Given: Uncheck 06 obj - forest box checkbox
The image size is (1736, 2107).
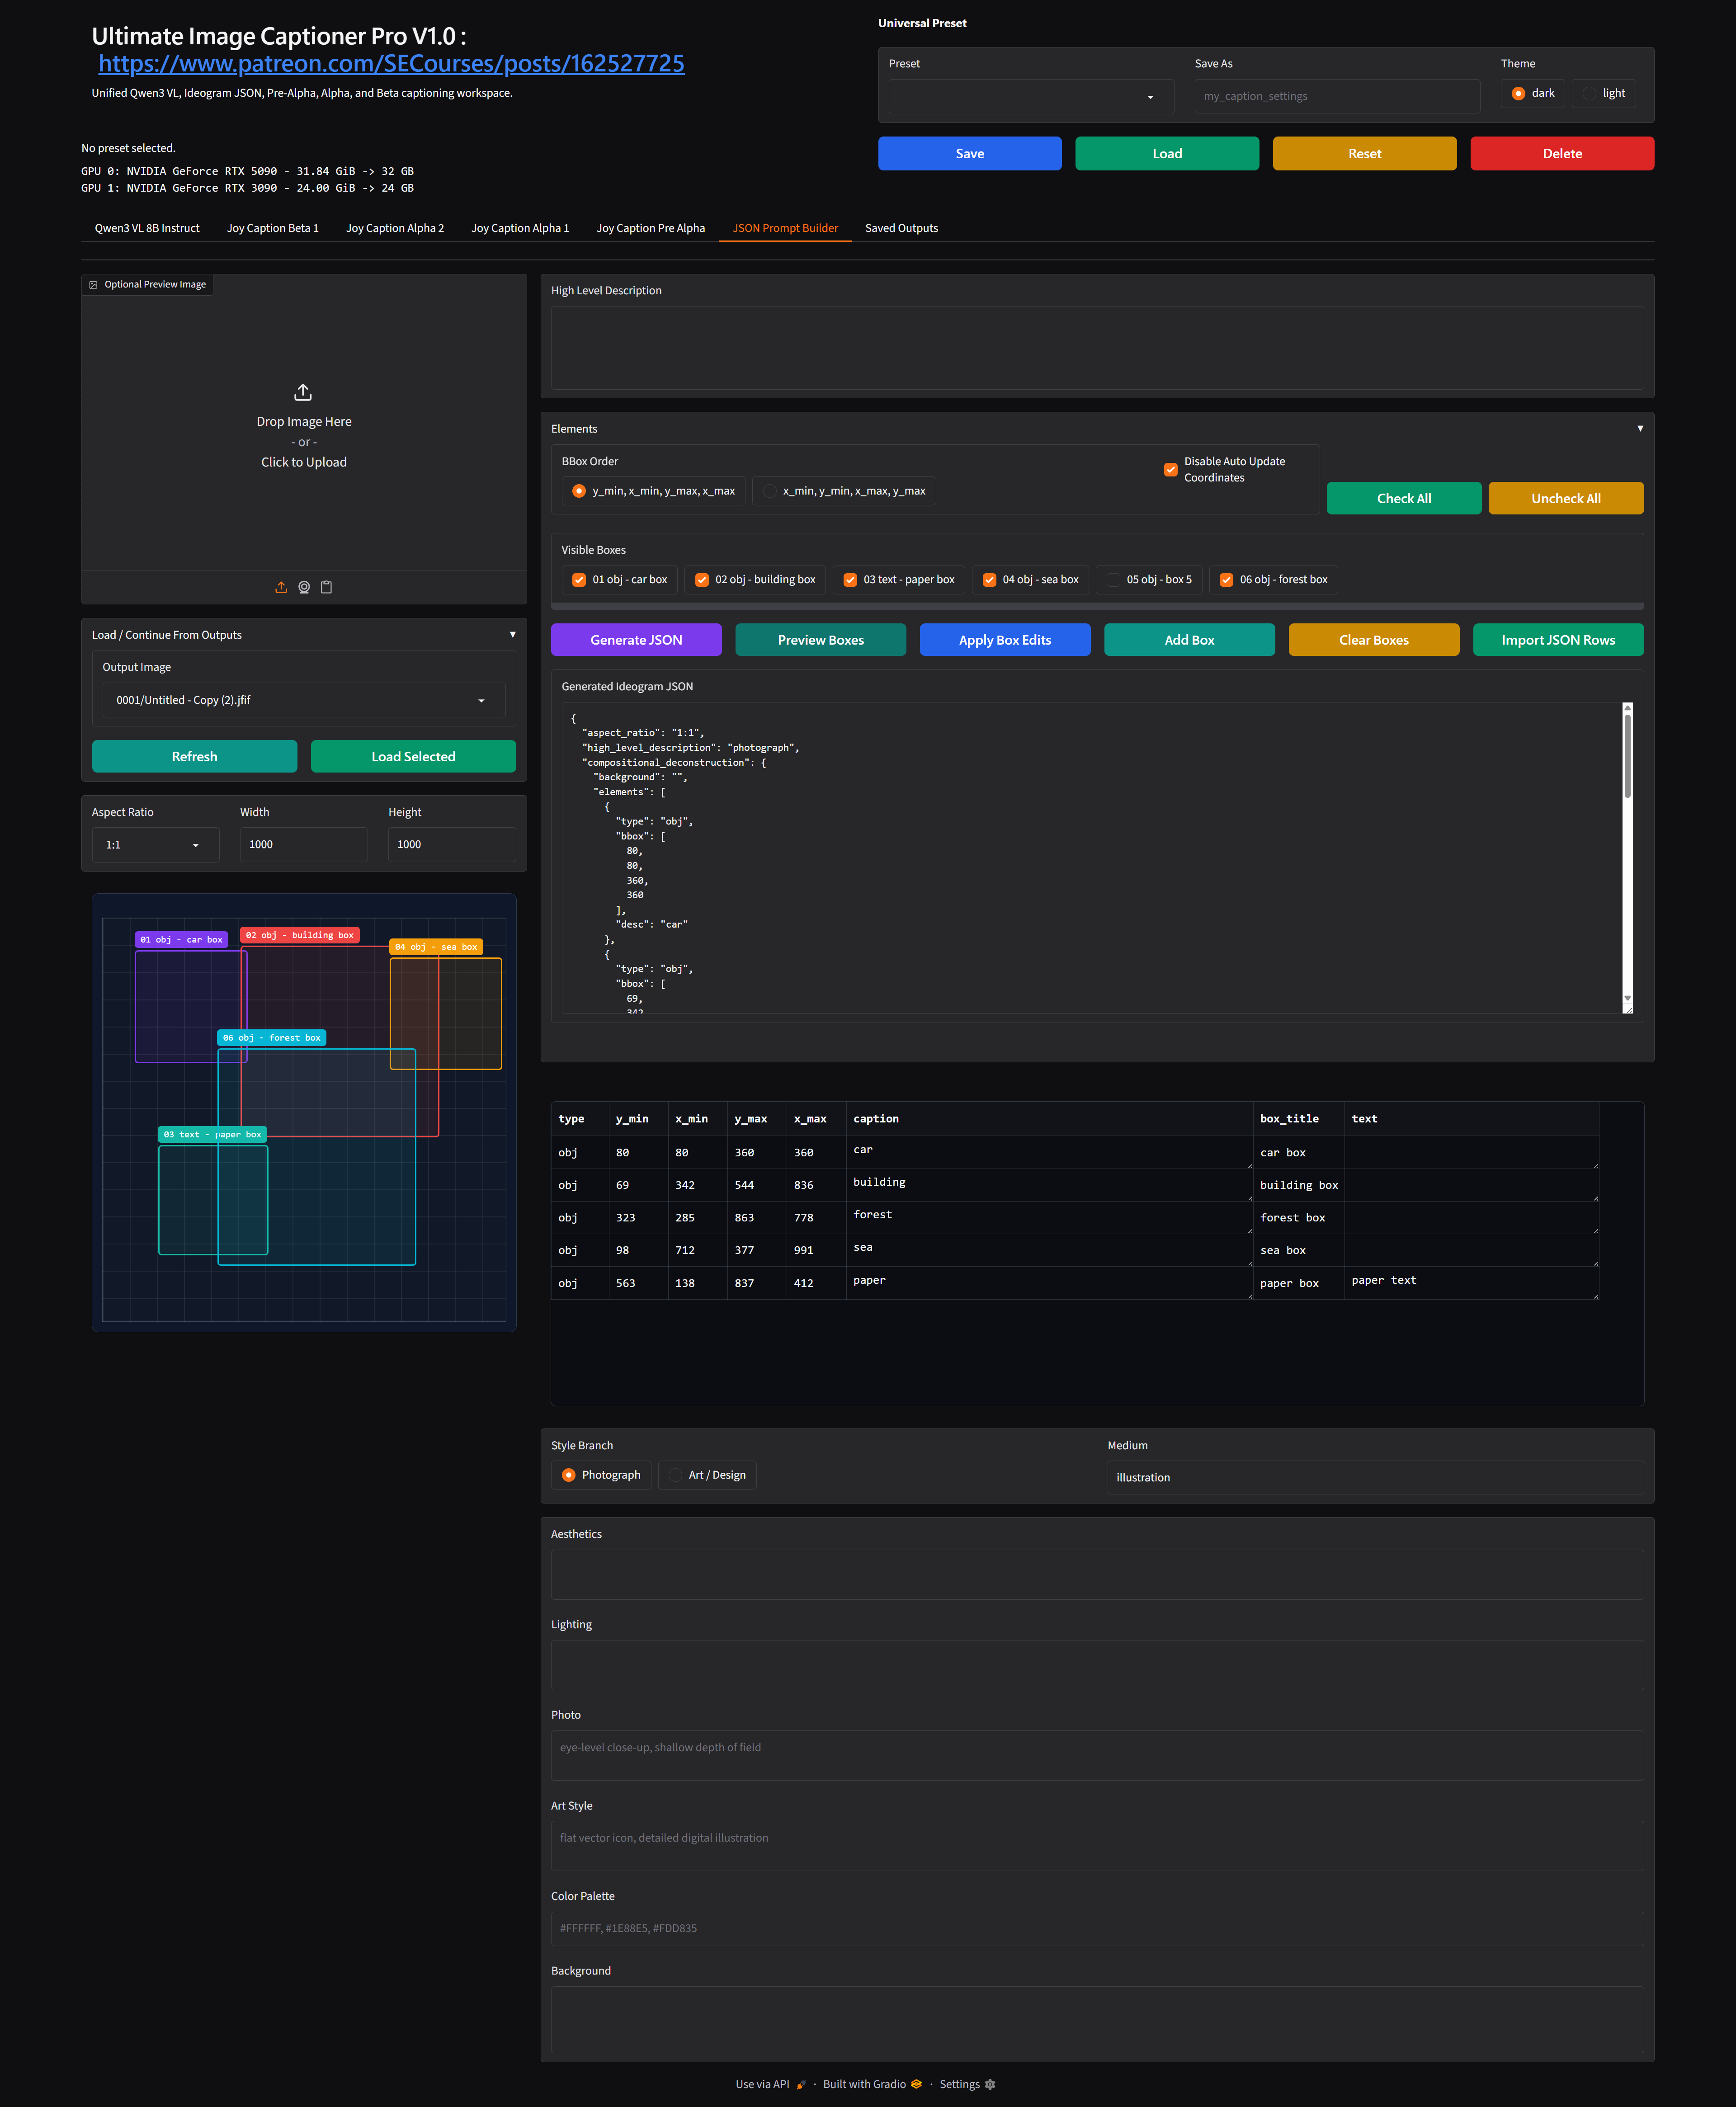Looking at the screenshot, I should pos(1226,580).
